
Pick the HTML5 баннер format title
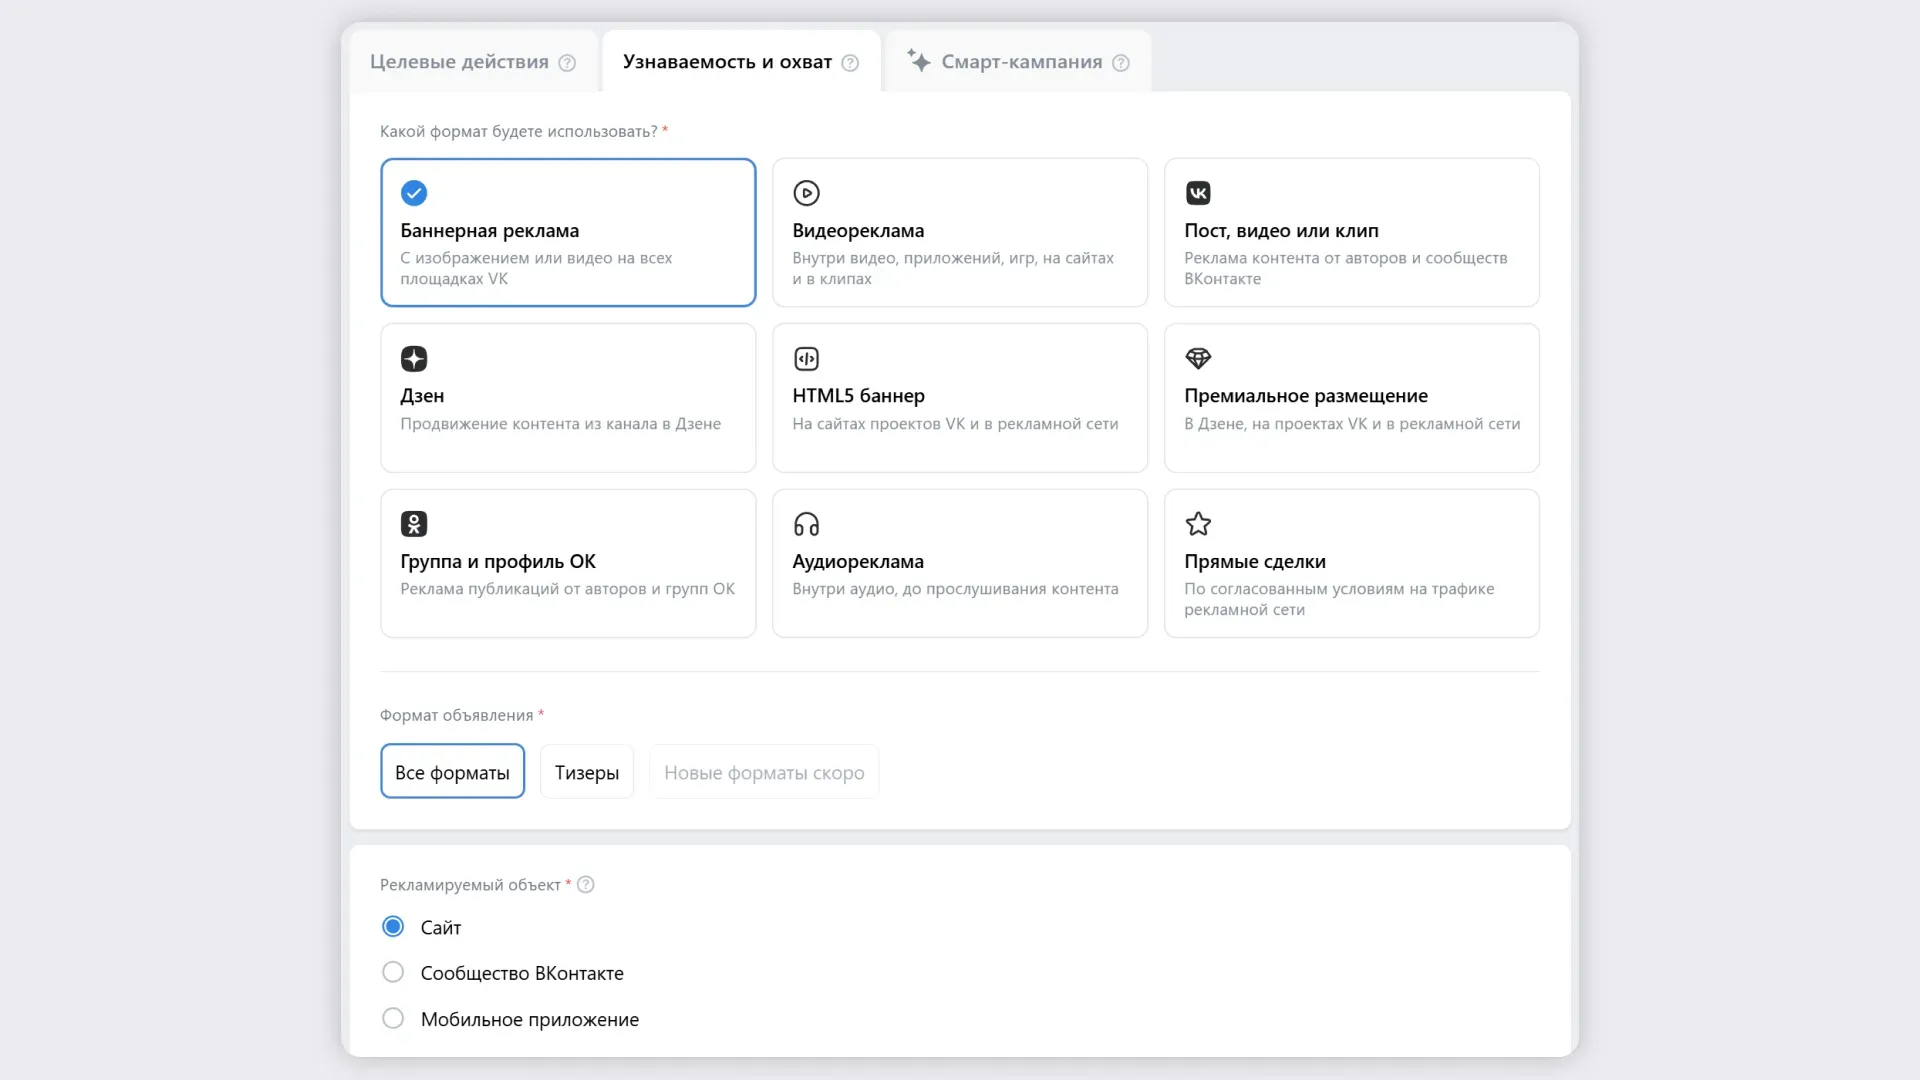(x=858, y=396)
